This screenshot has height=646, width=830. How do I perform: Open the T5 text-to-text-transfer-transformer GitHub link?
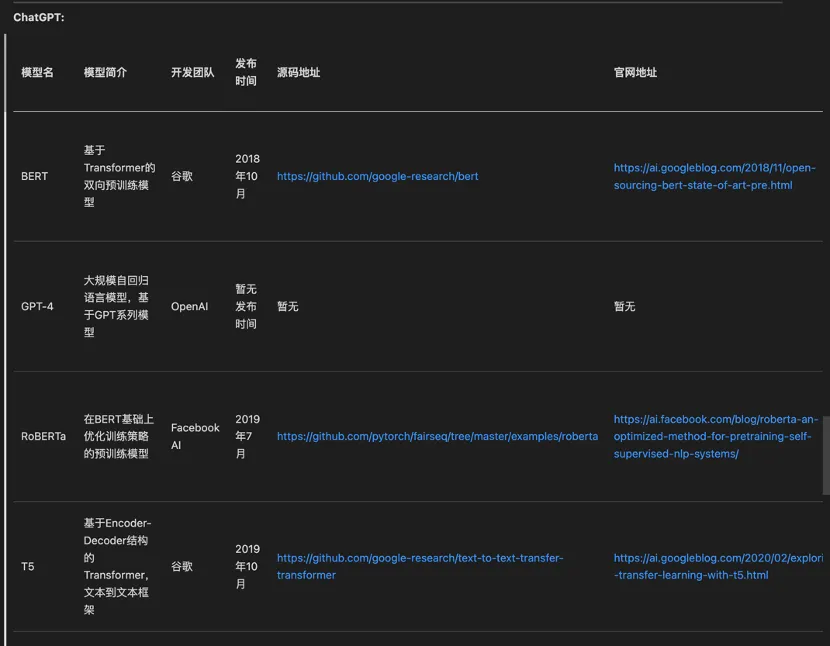420,567
